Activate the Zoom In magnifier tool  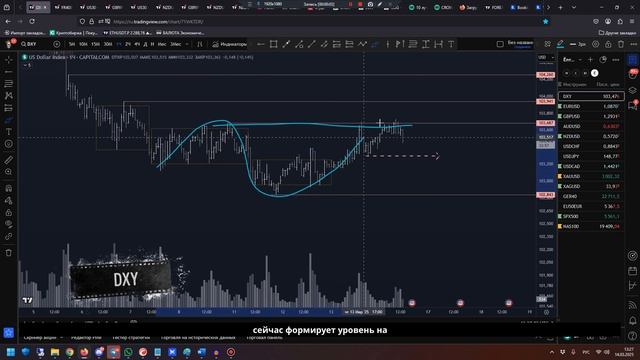(9, 172)
